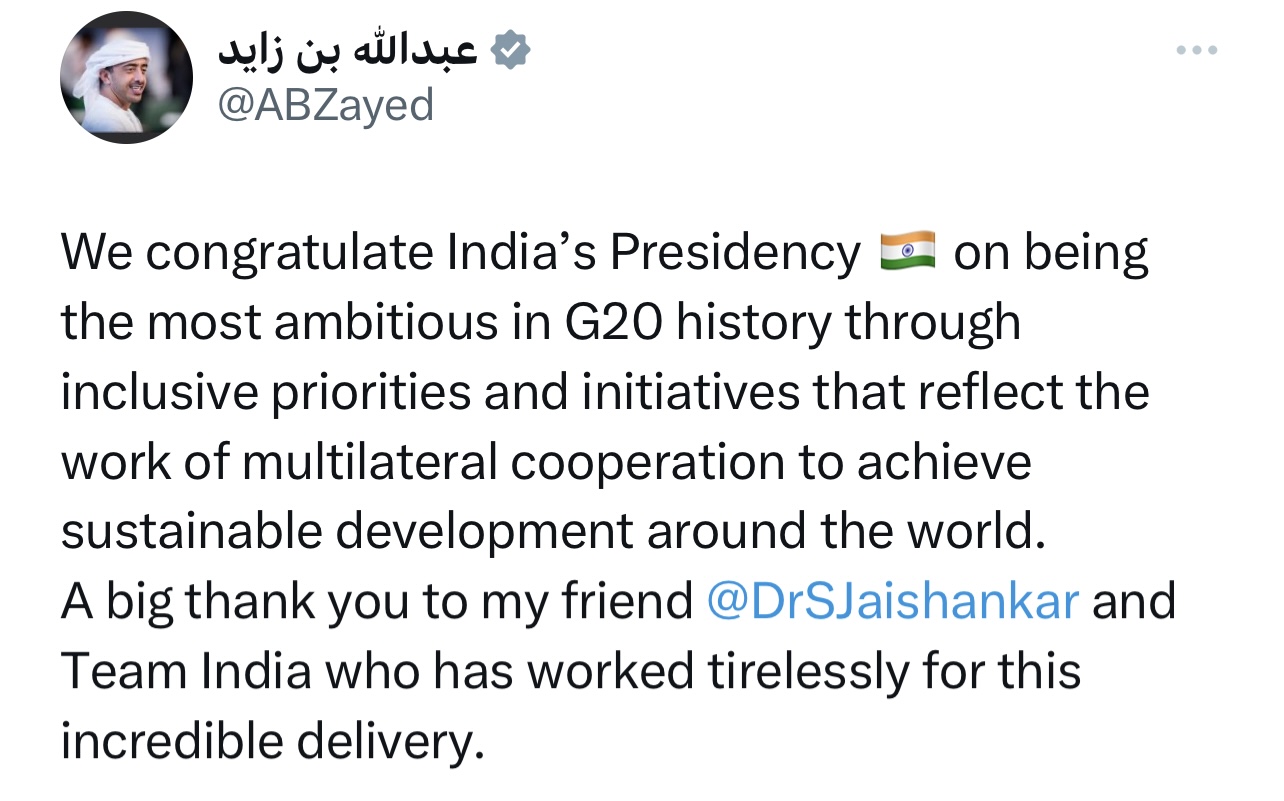Click the word "Presidency" in tweet
The image size is (1284, 801).
point(734,254)
